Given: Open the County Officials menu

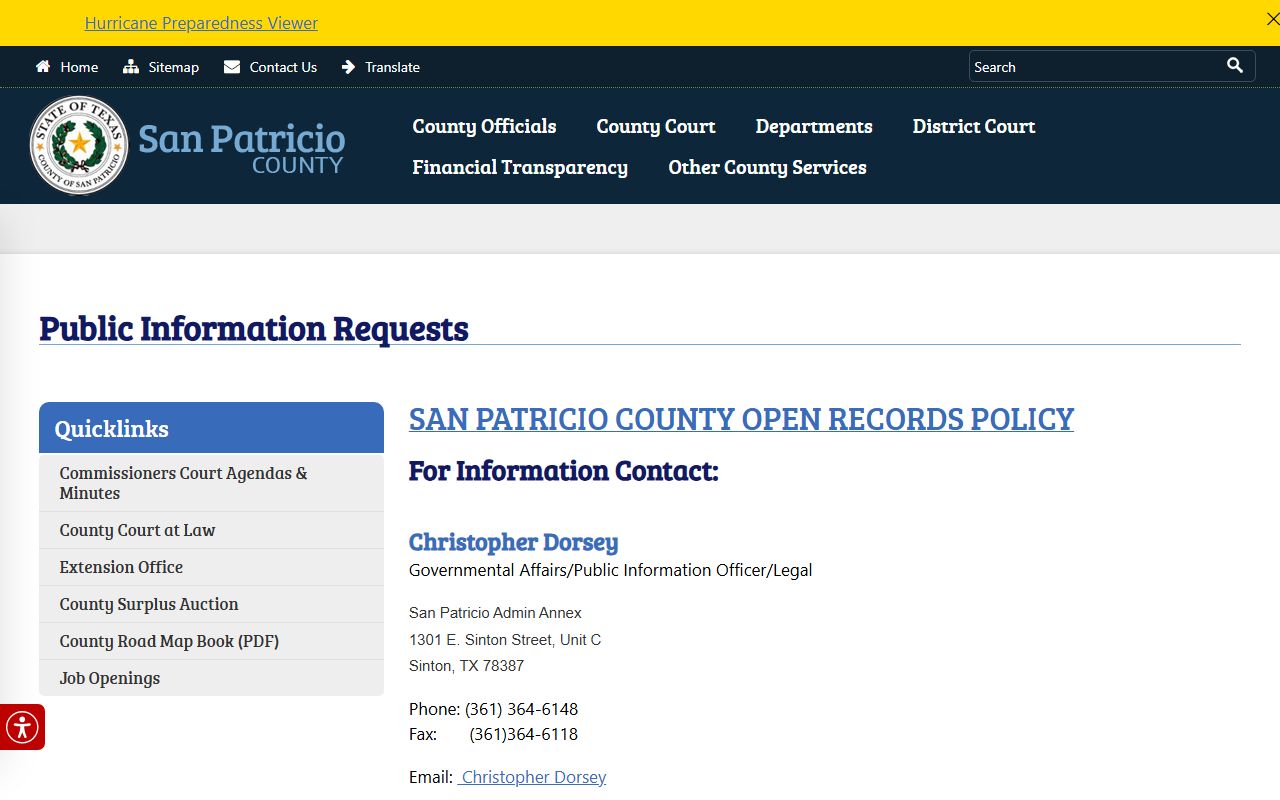Looking at the screenshot, I should coord(484,126).
